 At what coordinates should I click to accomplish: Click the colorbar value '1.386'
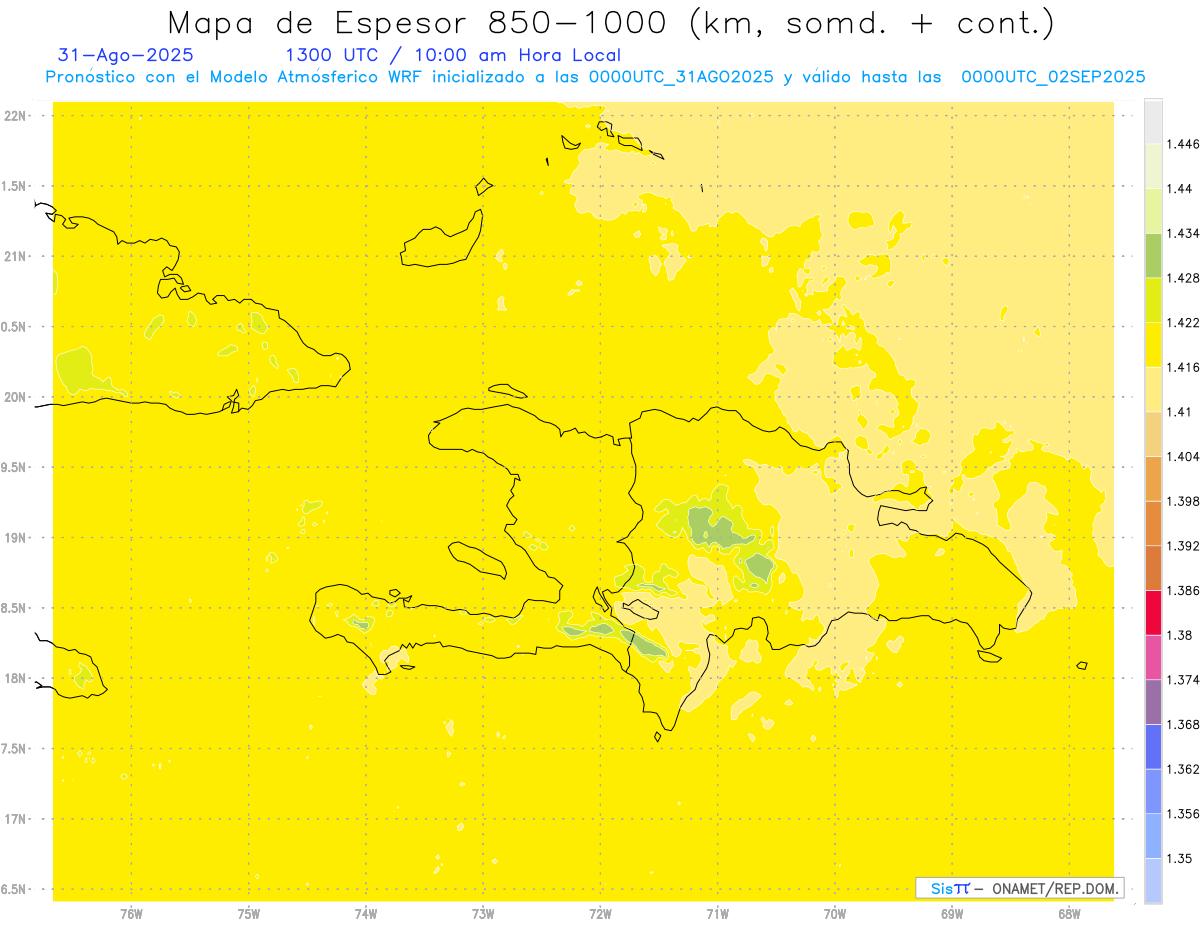(1183, 590)
